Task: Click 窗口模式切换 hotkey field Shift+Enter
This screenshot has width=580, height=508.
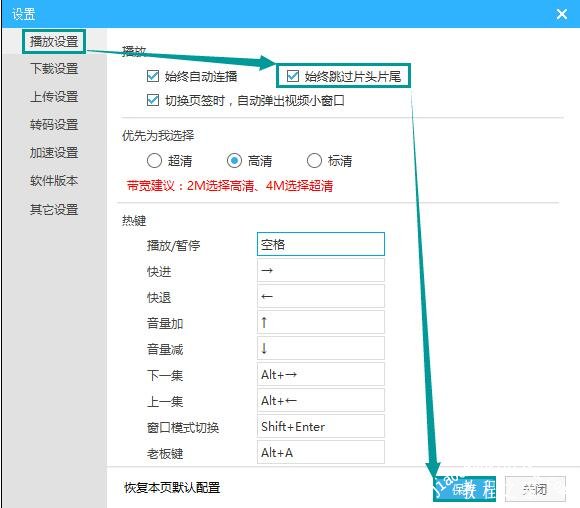Action: point(321,426)
